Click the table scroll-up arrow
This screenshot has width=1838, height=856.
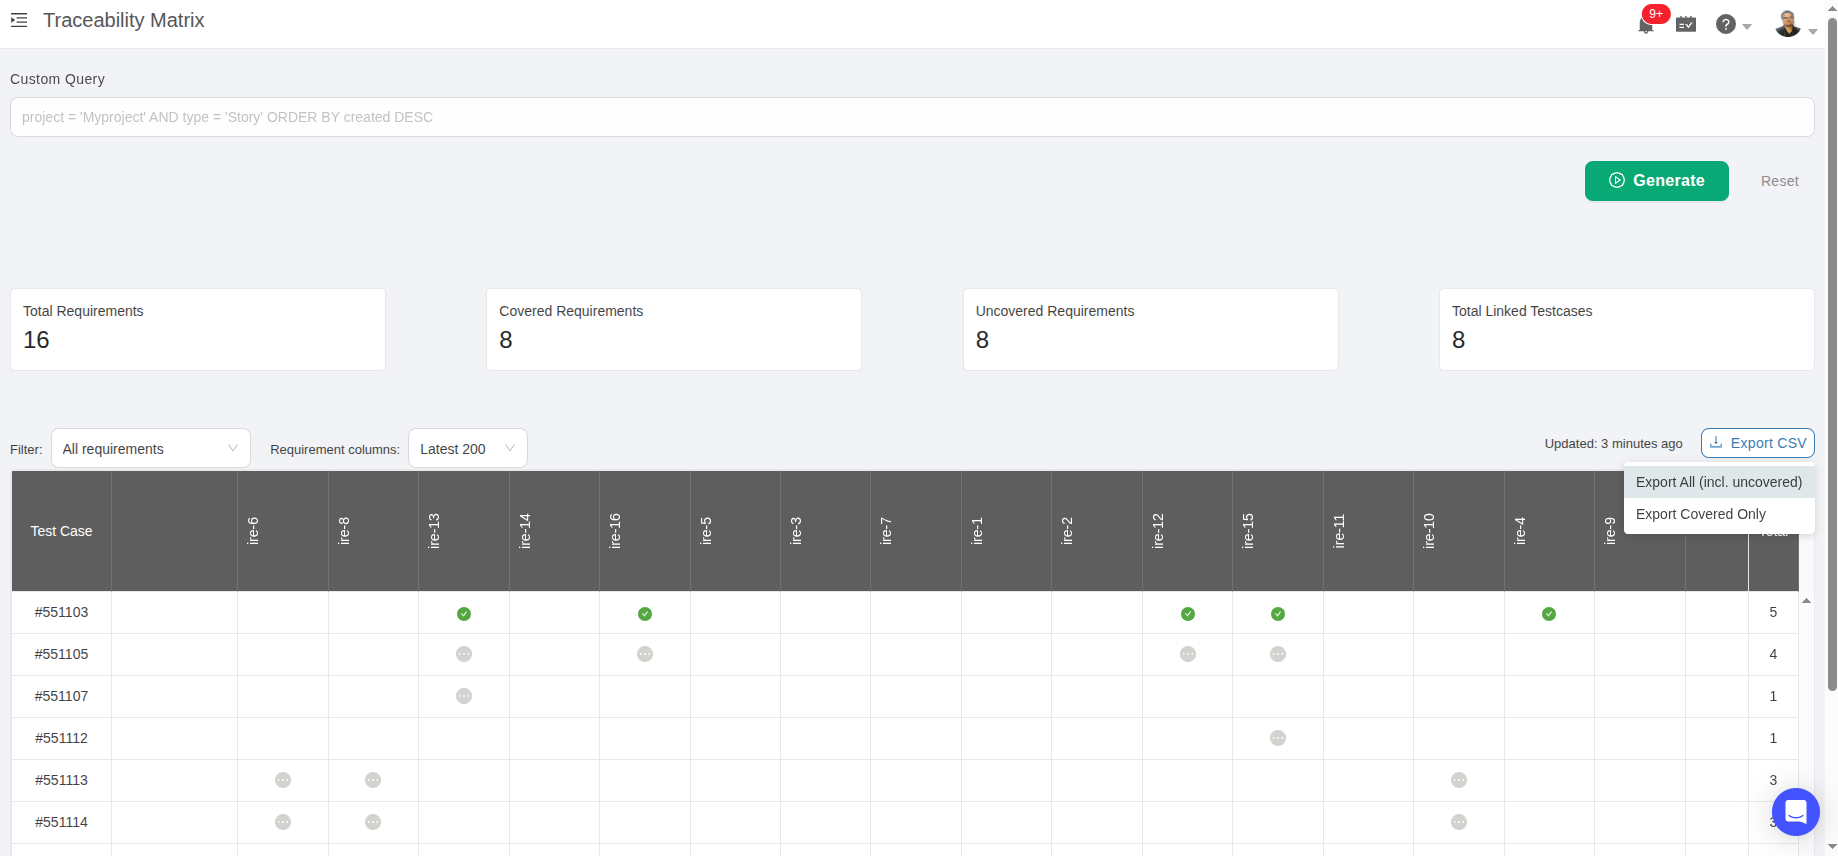1806,601
